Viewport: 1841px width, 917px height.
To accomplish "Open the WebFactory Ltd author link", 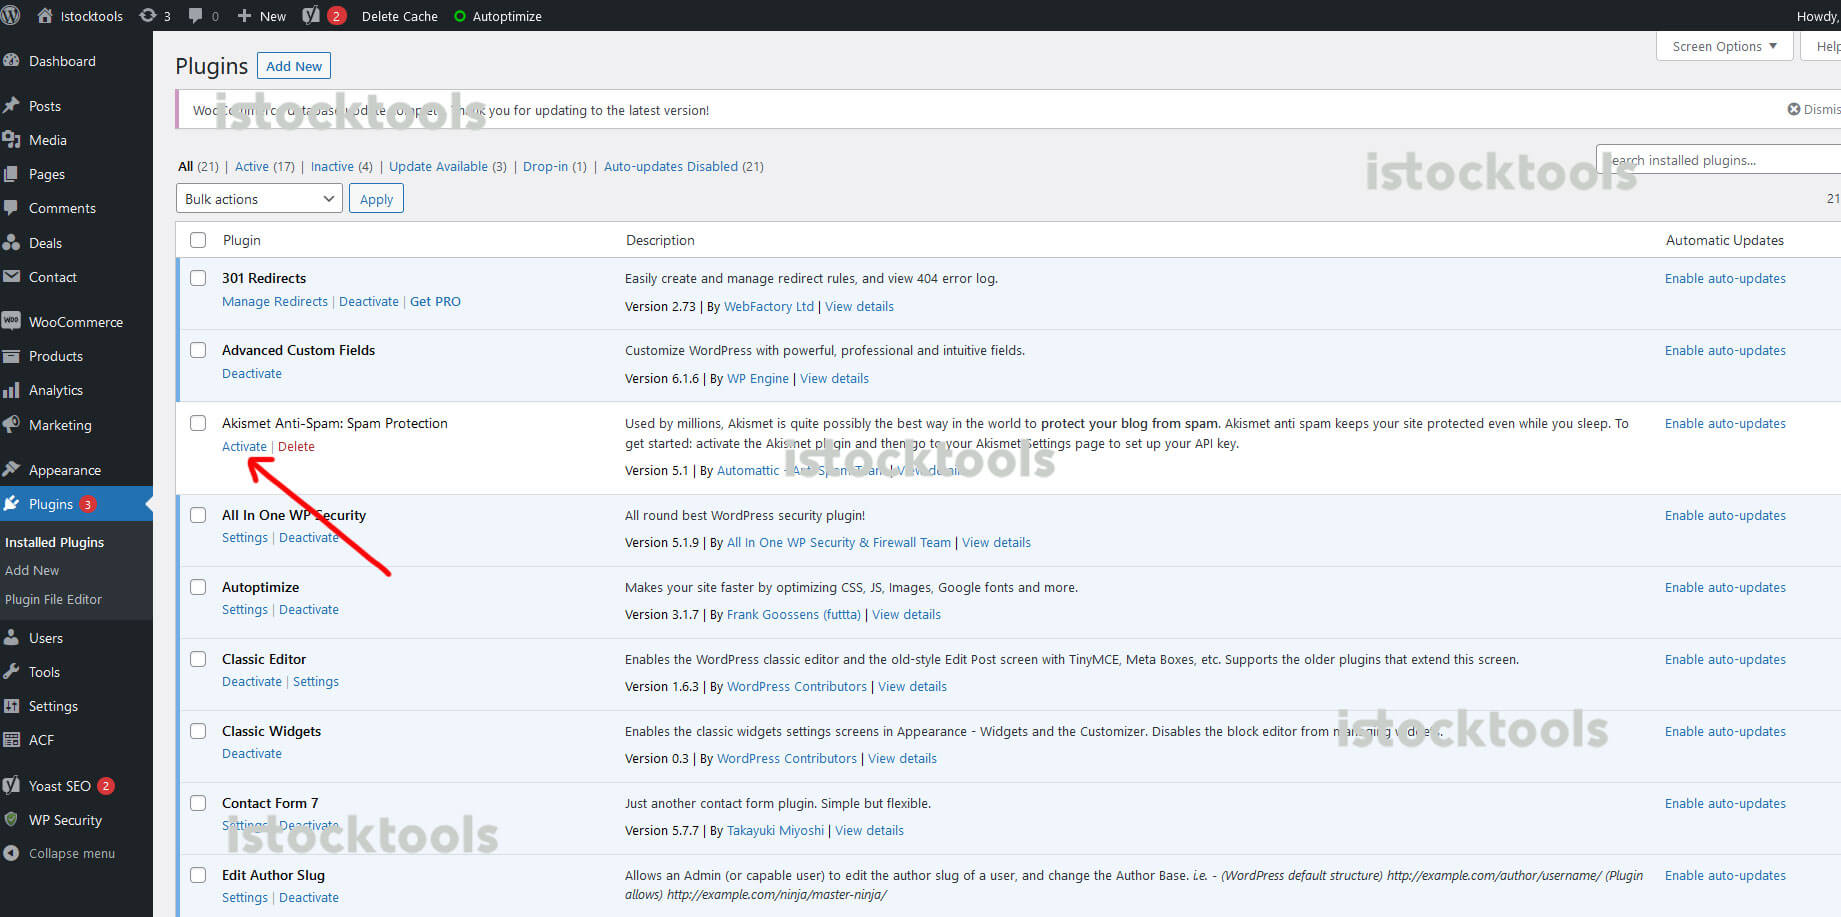I will pos(769,307).
